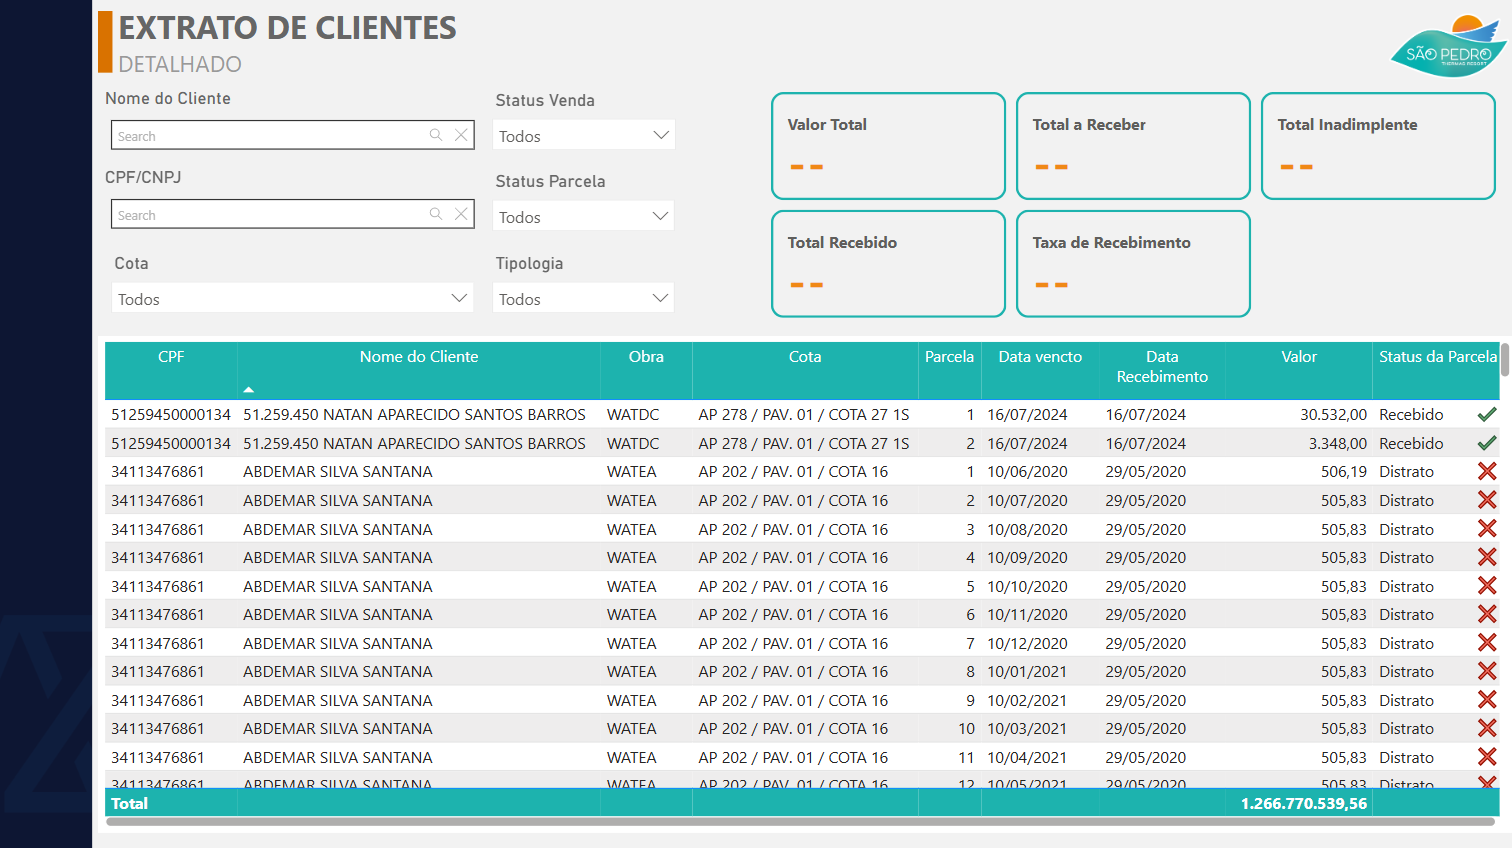The width and height of the screenshot is (1512, 848).
Task: Click red X icon on 10/01/2021 row
Action: [x=1487, y=671]
